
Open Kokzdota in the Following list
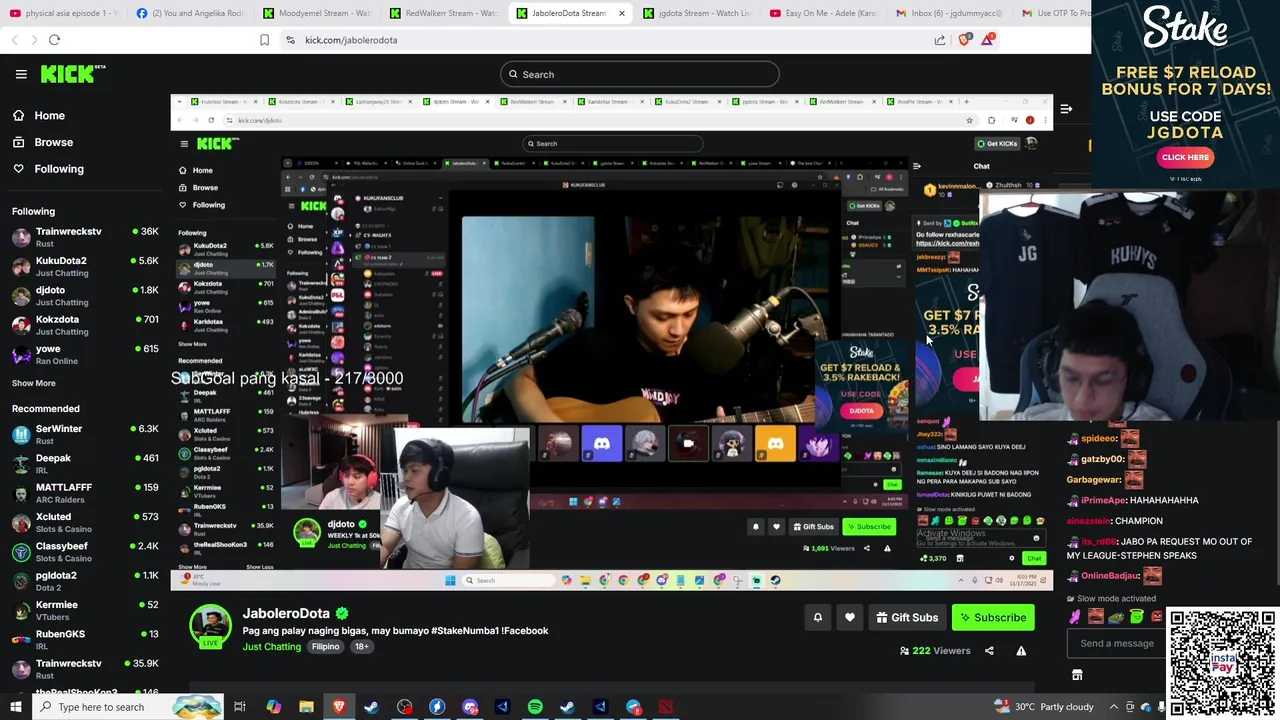pyautogui.click(x=85, y=325)
